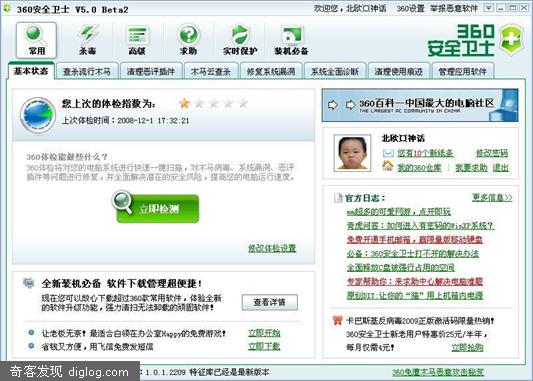533x381 pixels.
Task: Click the fifth grey rating star
Action: [243, 103]
